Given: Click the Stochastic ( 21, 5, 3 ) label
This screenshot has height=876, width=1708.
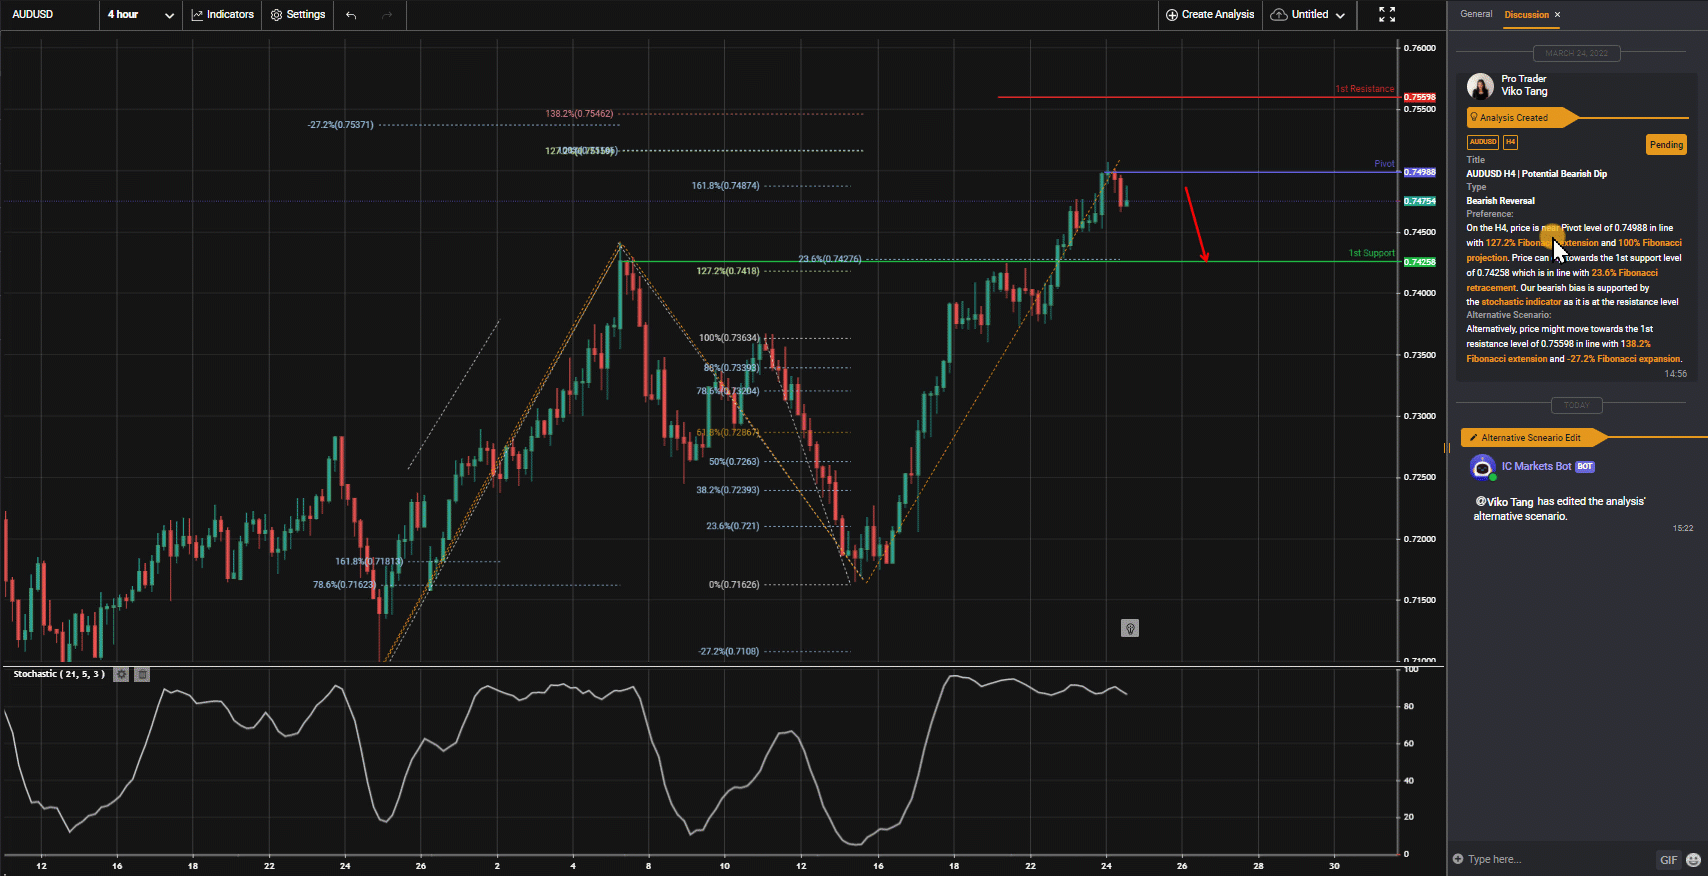Looking at the screenshot, I should 59,674.
